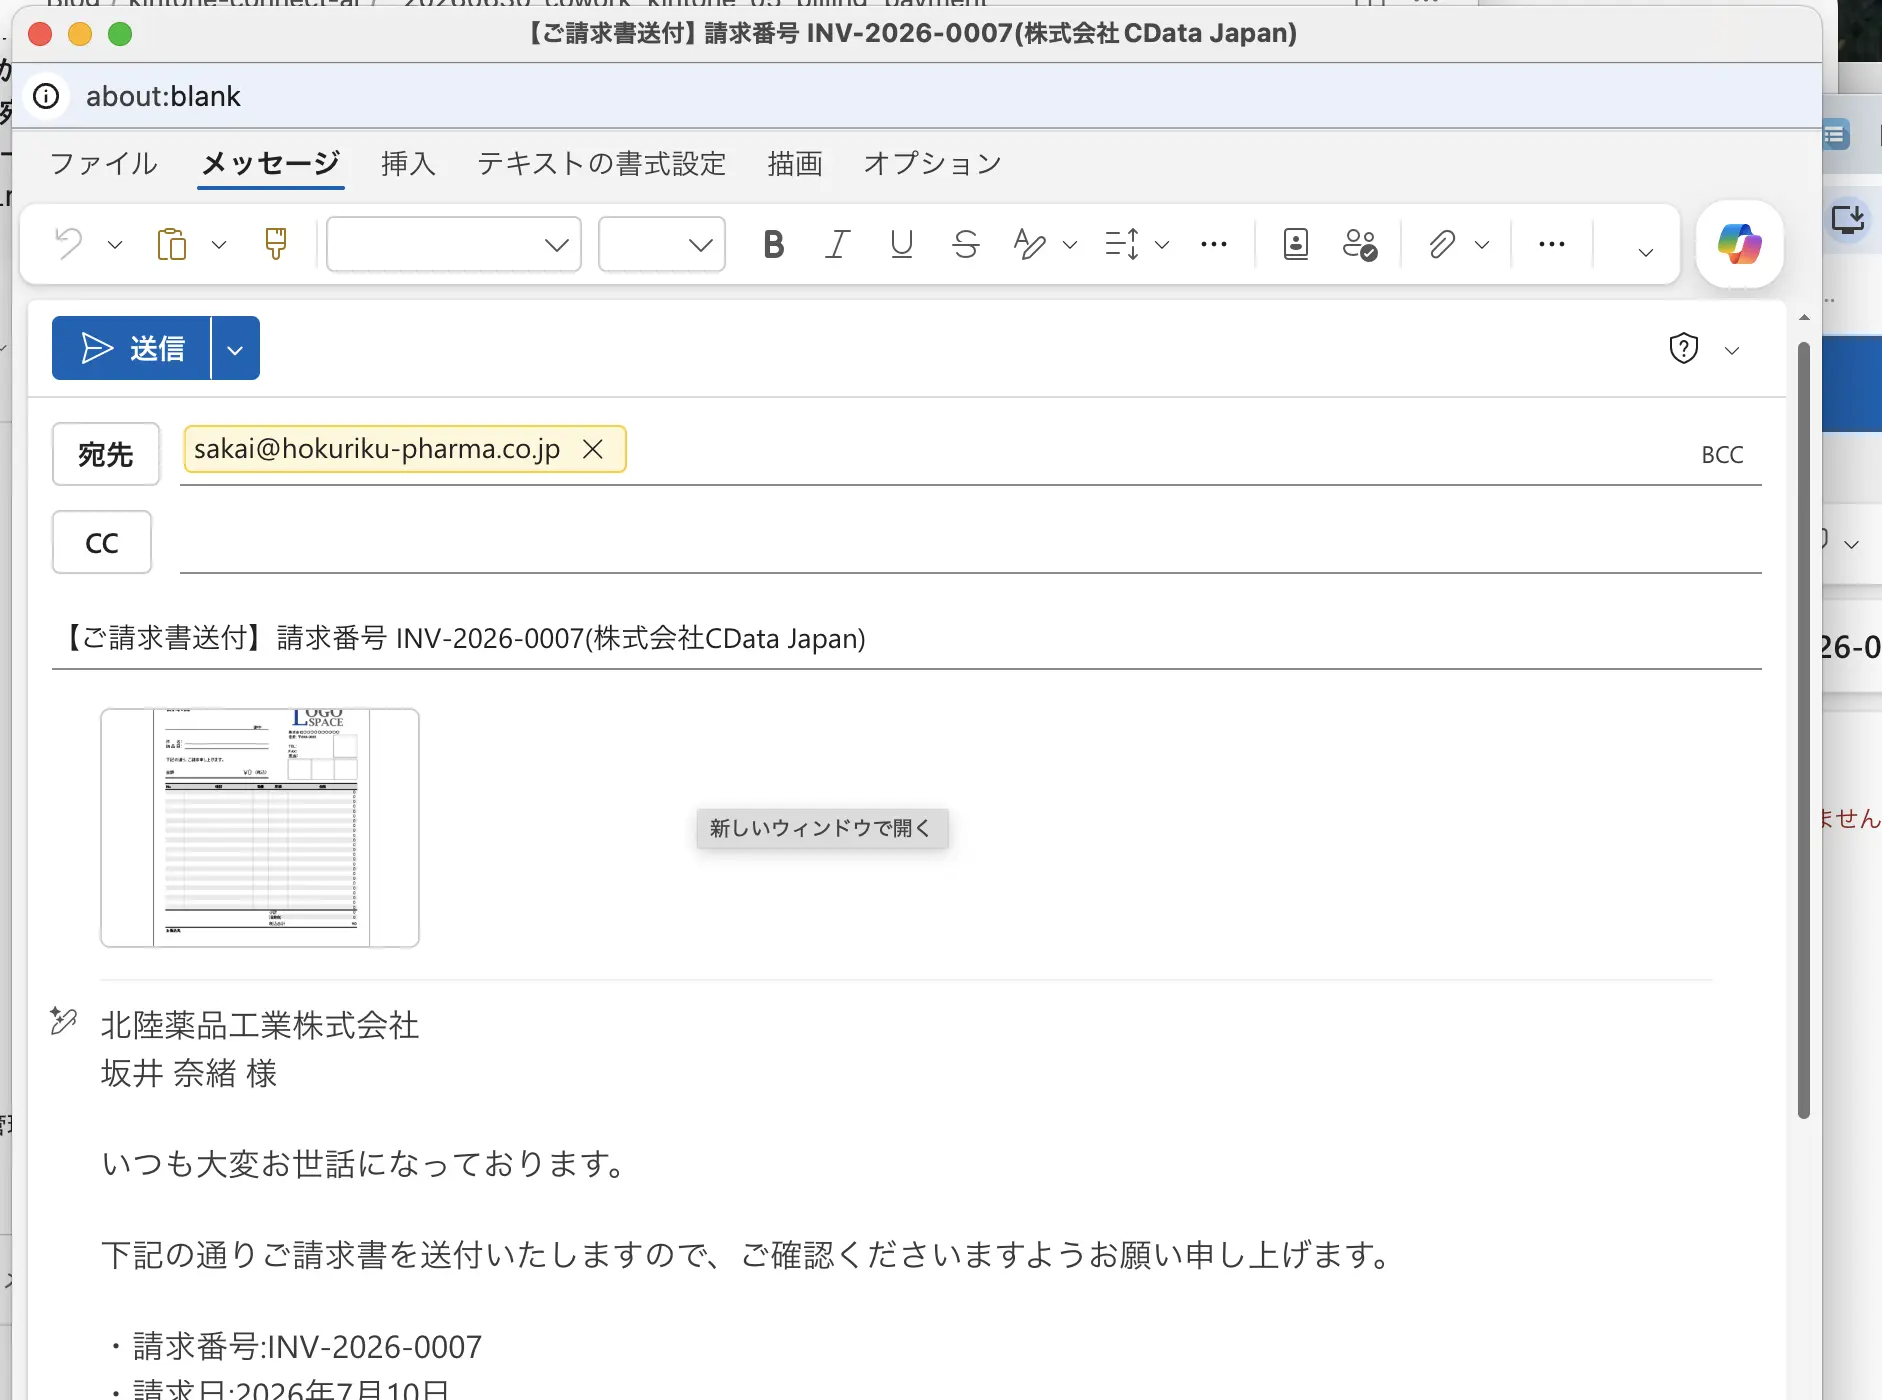
Task: Open the send options dropdown arrow
Action: [236, 349]
